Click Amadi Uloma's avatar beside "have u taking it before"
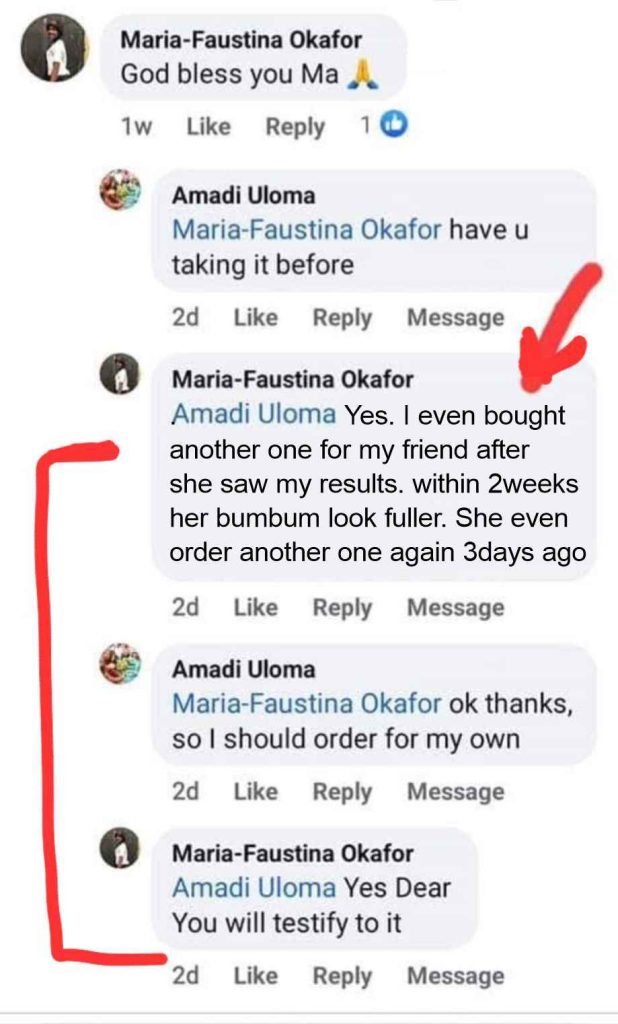 (120, 189)
